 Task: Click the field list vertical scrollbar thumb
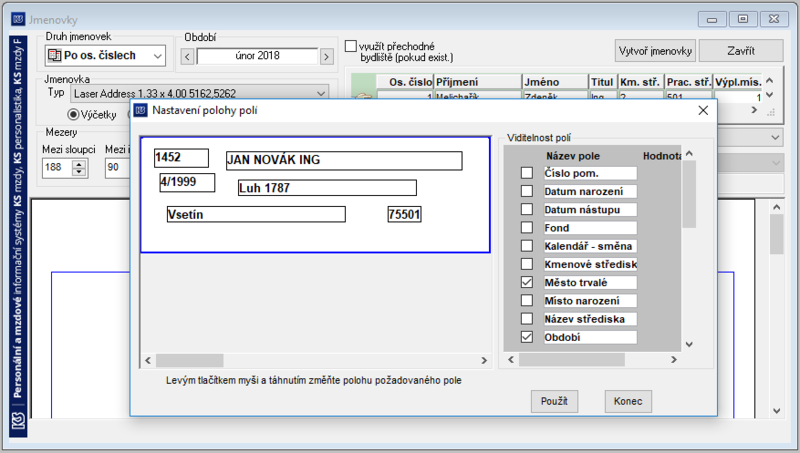pyautogui.click(x=689, y=194)
